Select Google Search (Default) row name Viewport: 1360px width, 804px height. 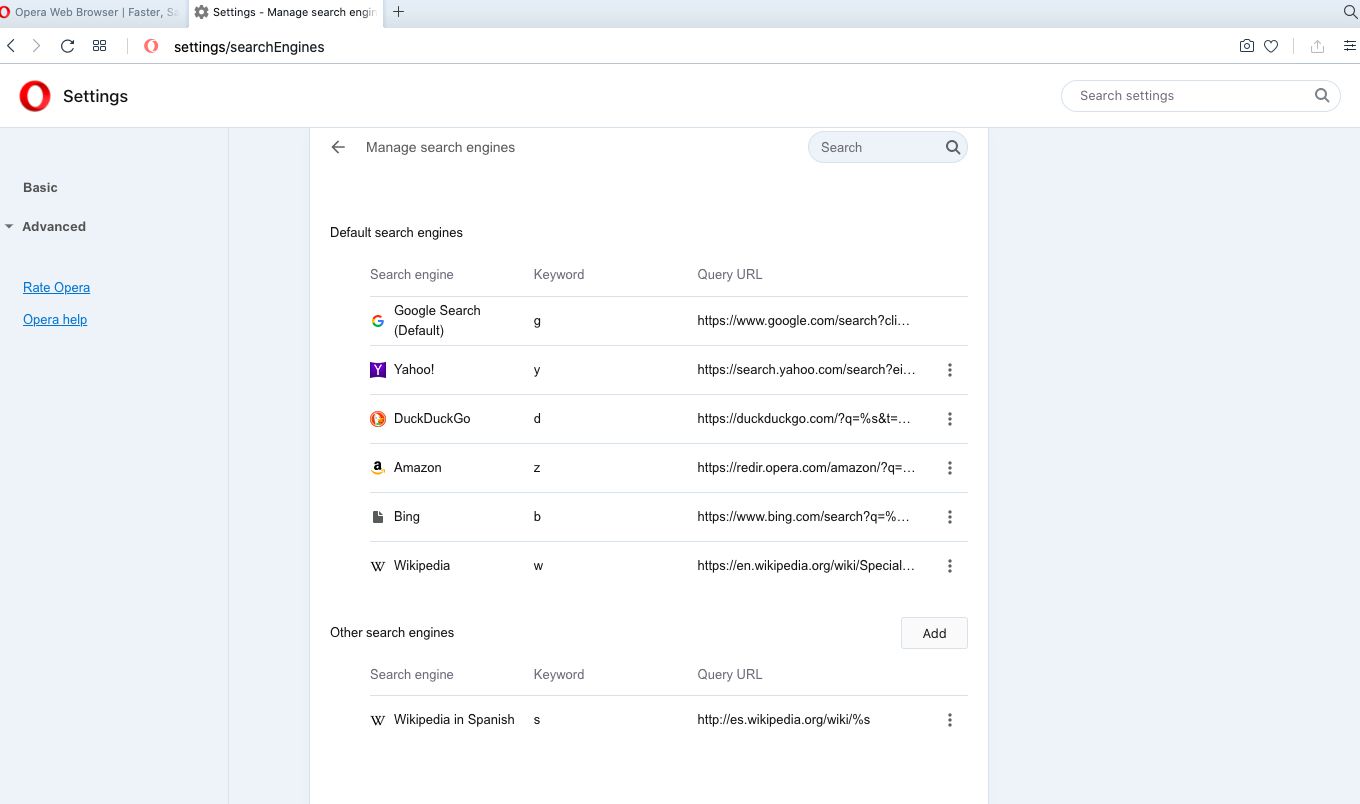pyautogui.click(x=437, y=320)
